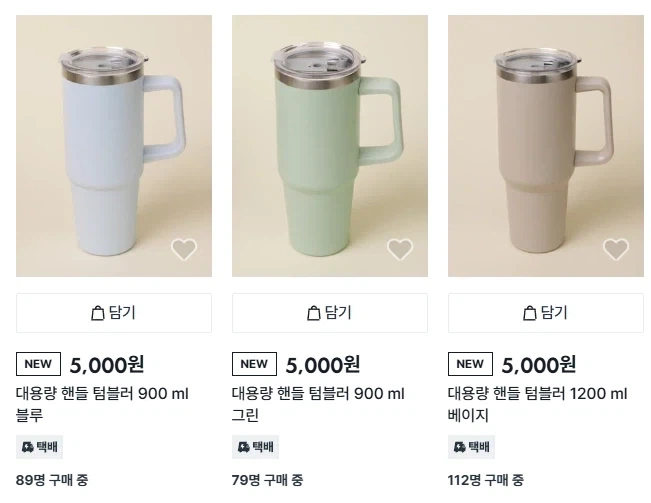
Task: Click NEW badge on beige tumbler listing
Action: pyautogui.click(x=470, y=364)
